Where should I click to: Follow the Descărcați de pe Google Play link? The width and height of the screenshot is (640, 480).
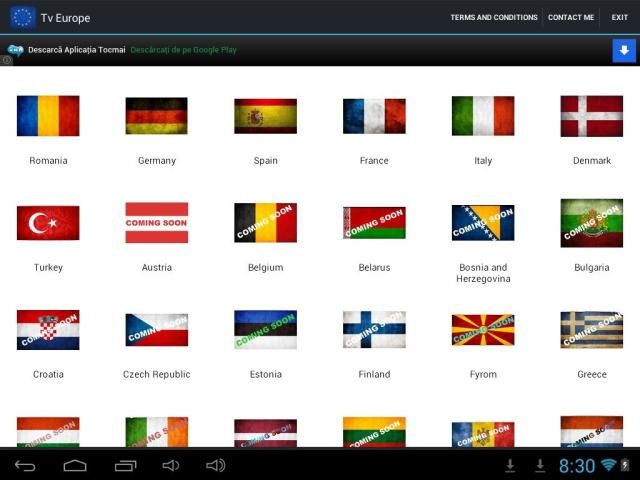[183, 50]
